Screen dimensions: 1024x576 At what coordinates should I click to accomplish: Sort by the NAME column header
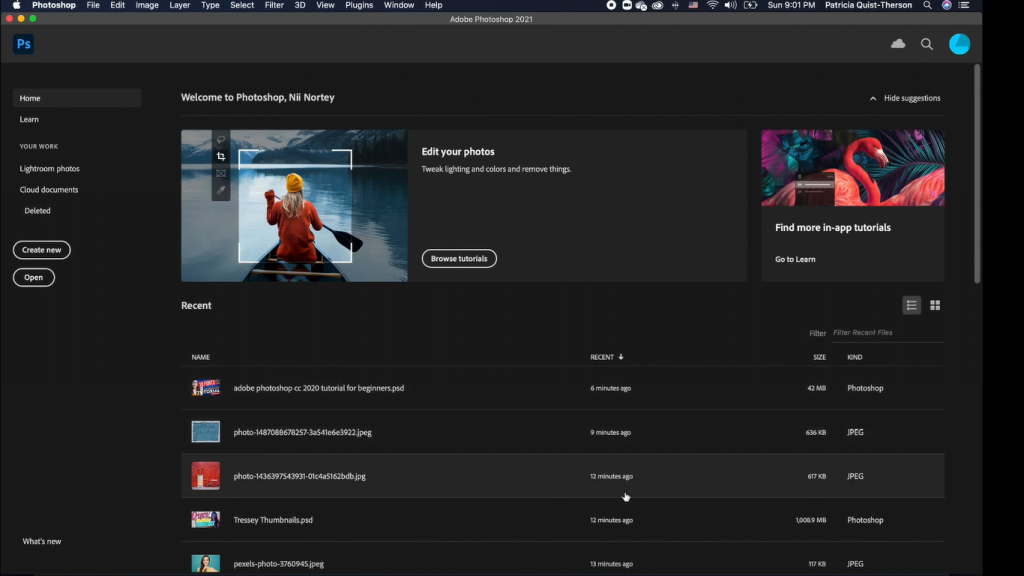coord(200,357)
